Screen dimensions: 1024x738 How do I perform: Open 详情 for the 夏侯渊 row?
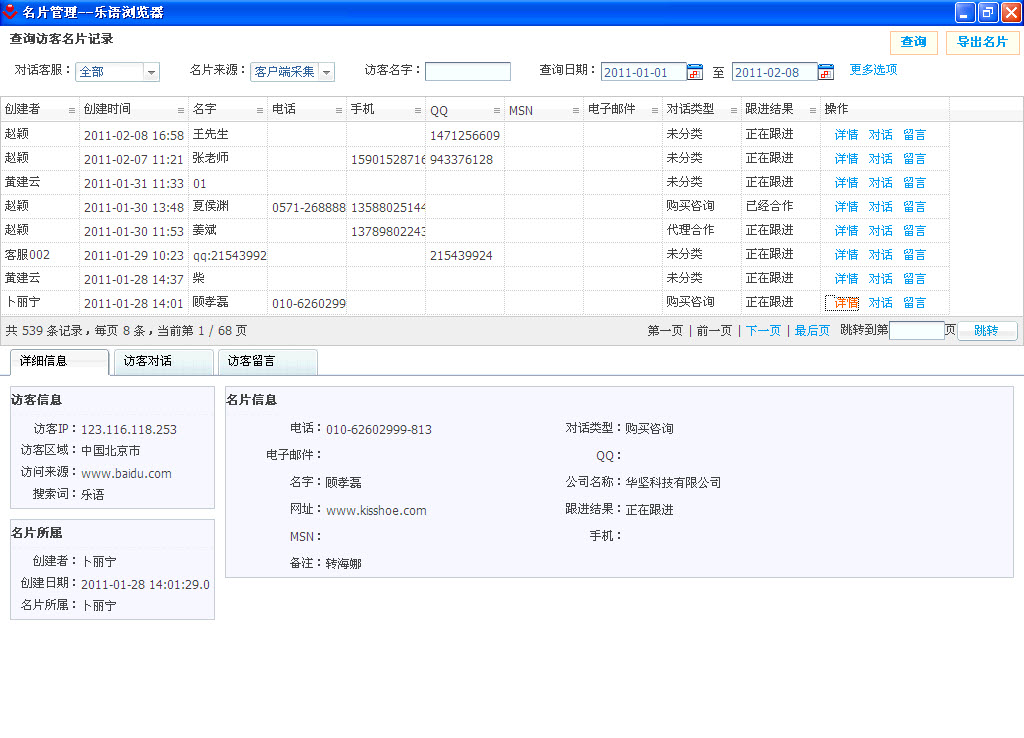[846, 206]
